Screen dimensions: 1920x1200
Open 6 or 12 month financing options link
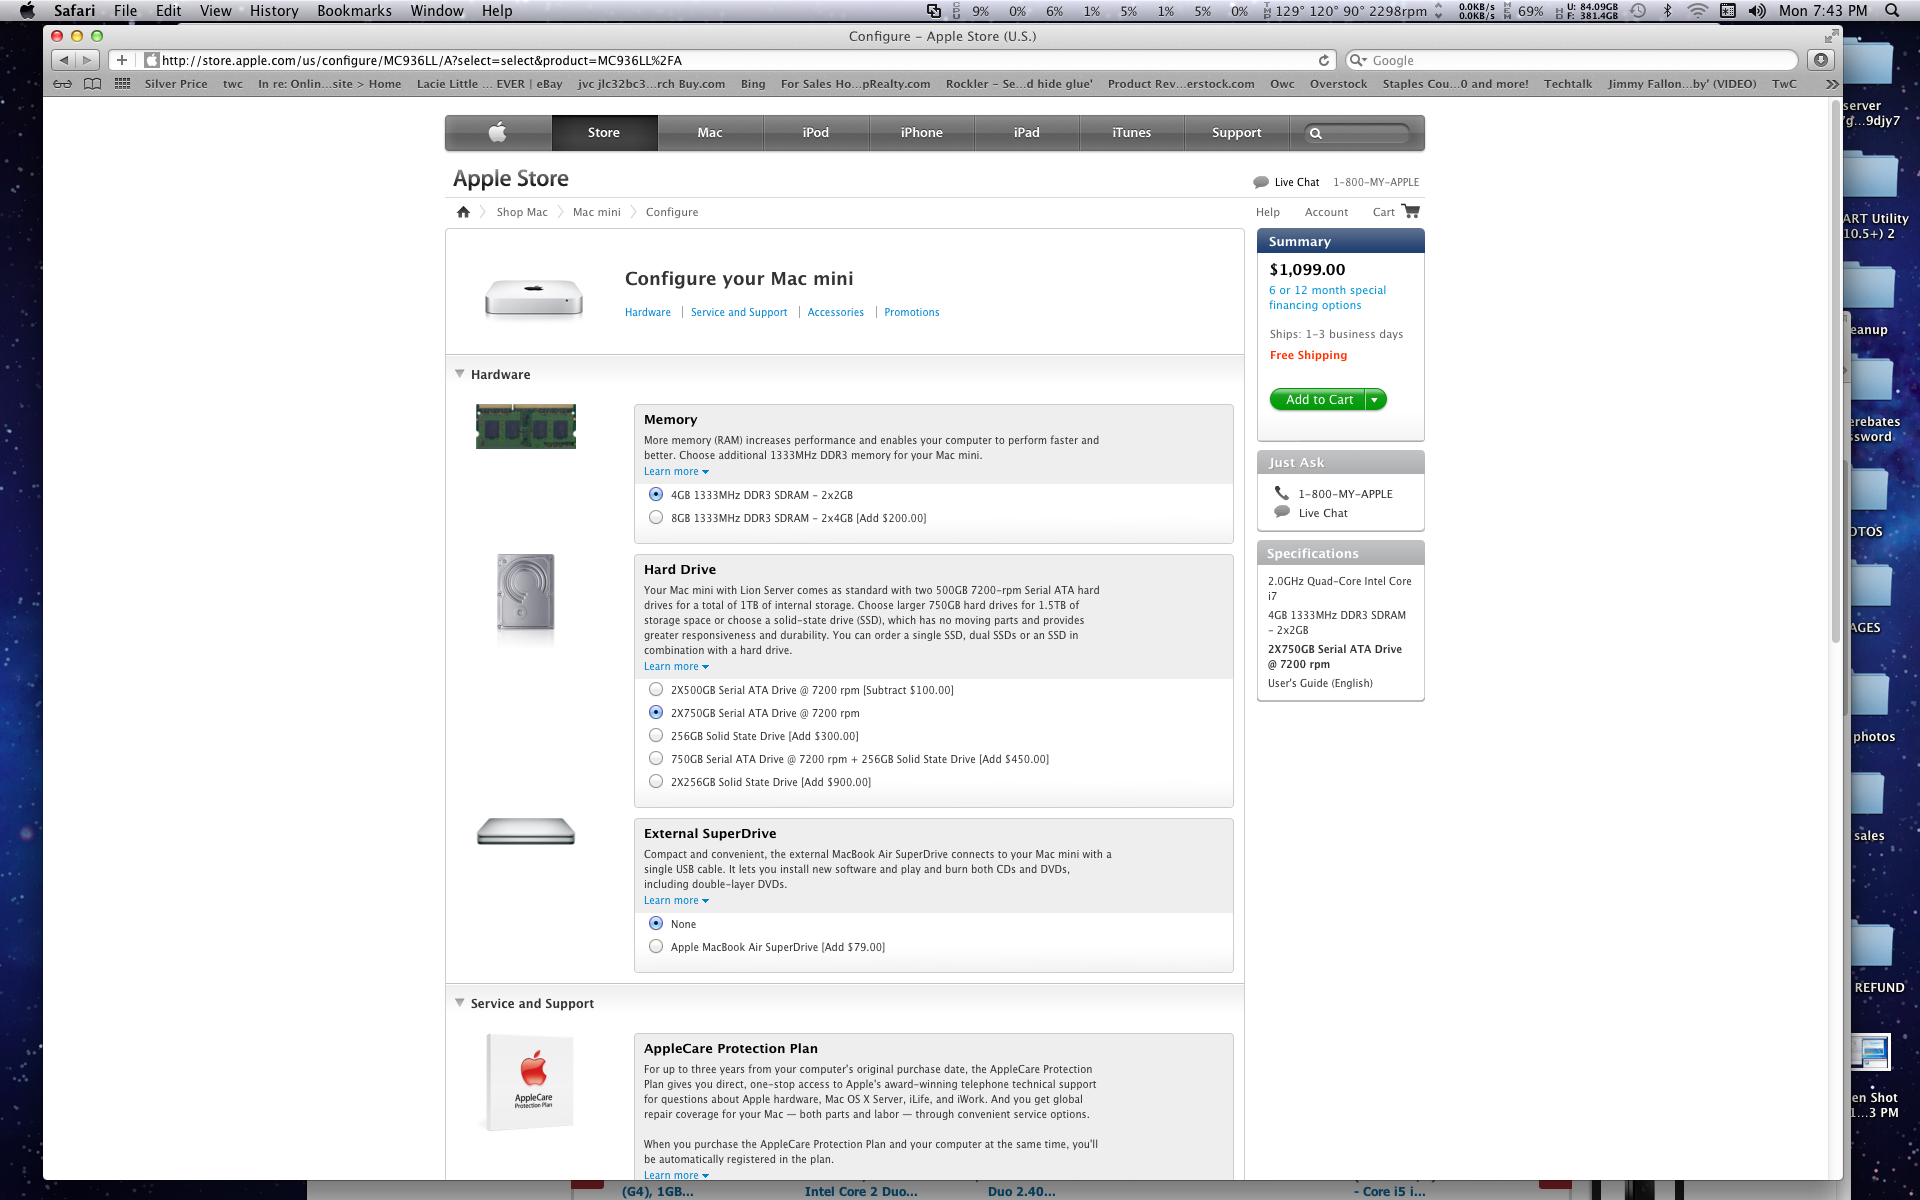[1328, 298]
